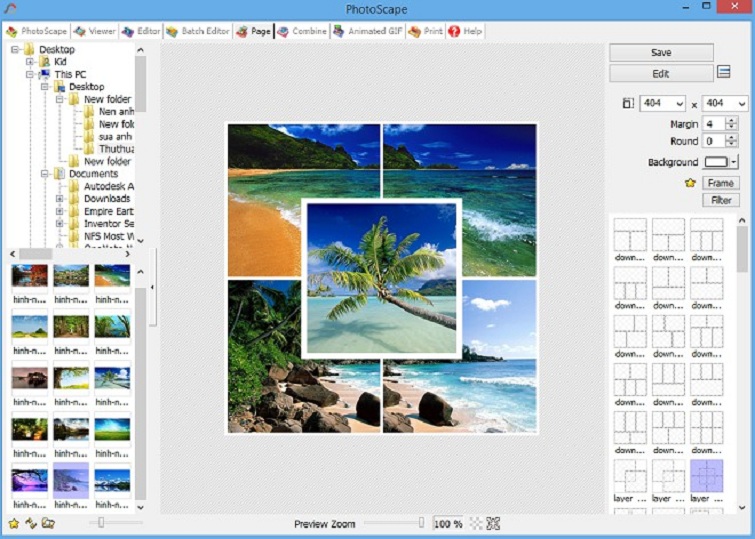The height and width of the screenshot is (539, 755).
Task: Click the list icon beside the Edit button
Action: [x=724, y=73]
